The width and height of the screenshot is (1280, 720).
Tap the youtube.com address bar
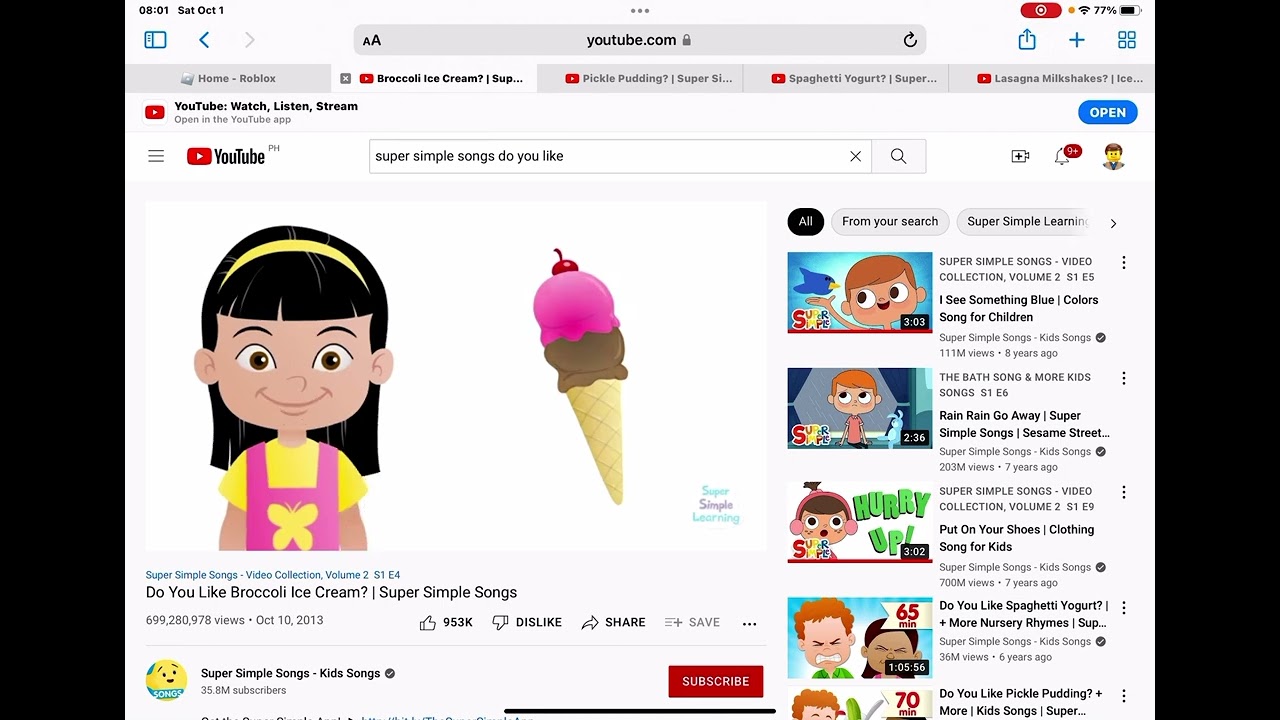[640, 40]
